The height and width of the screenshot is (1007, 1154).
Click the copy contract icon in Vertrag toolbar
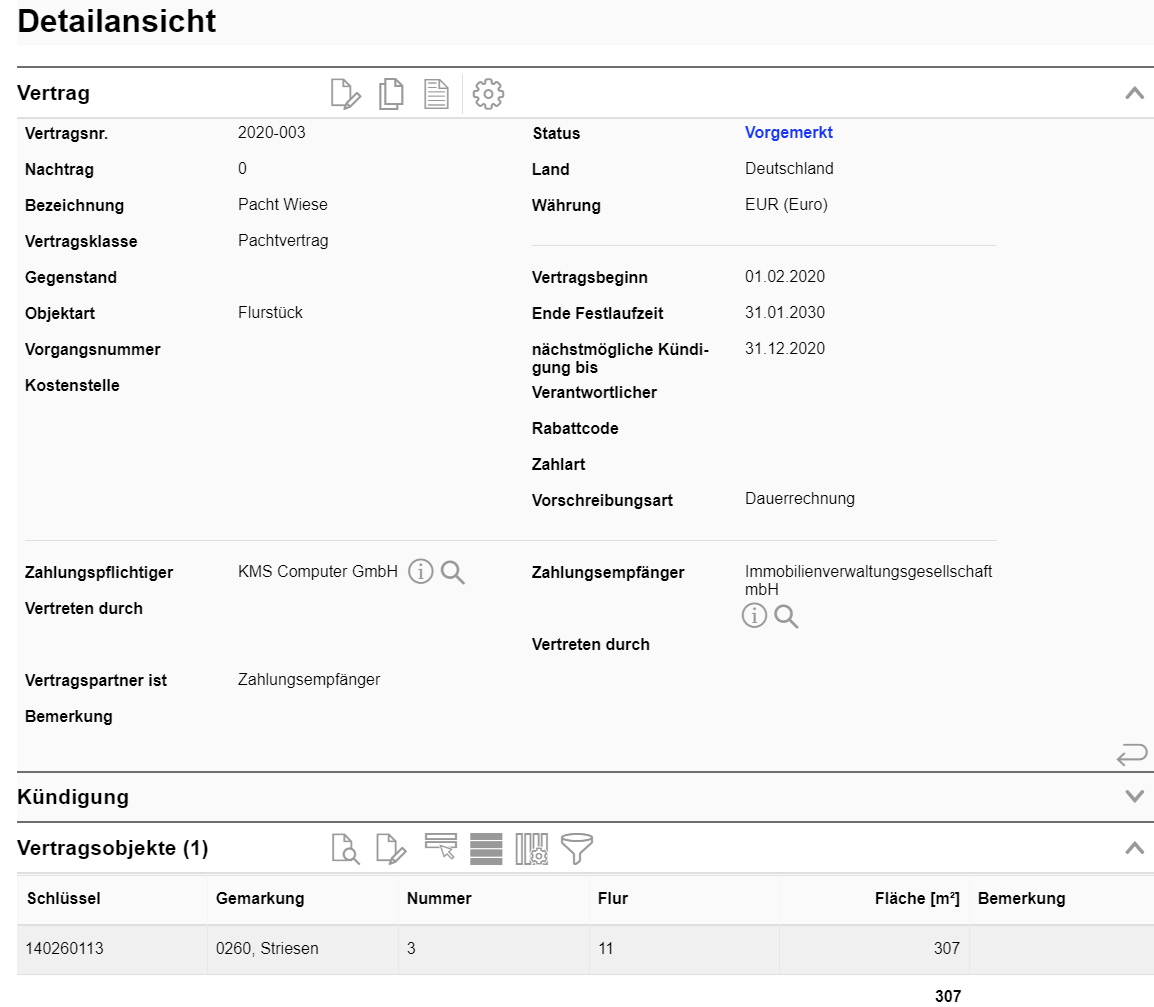pyautogui.click(x=391, y=94)
